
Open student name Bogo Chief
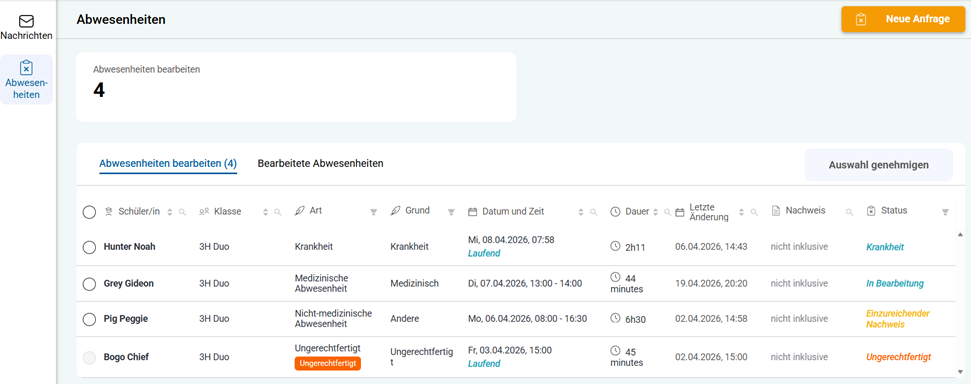pos(126,357)
